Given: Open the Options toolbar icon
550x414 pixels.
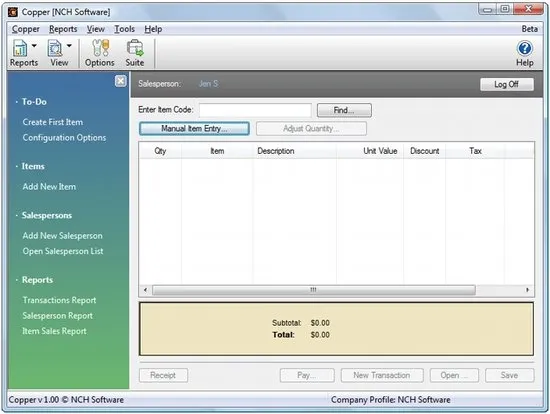Looking at the screenshot, I should [x=100, y=53].
